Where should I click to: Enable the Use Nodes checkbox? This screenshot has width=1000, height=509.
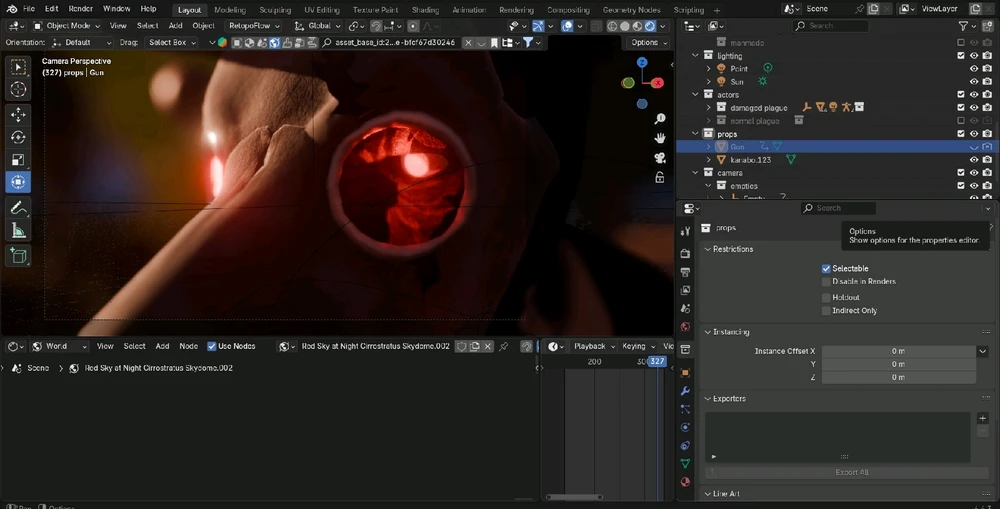click(212, 346)
